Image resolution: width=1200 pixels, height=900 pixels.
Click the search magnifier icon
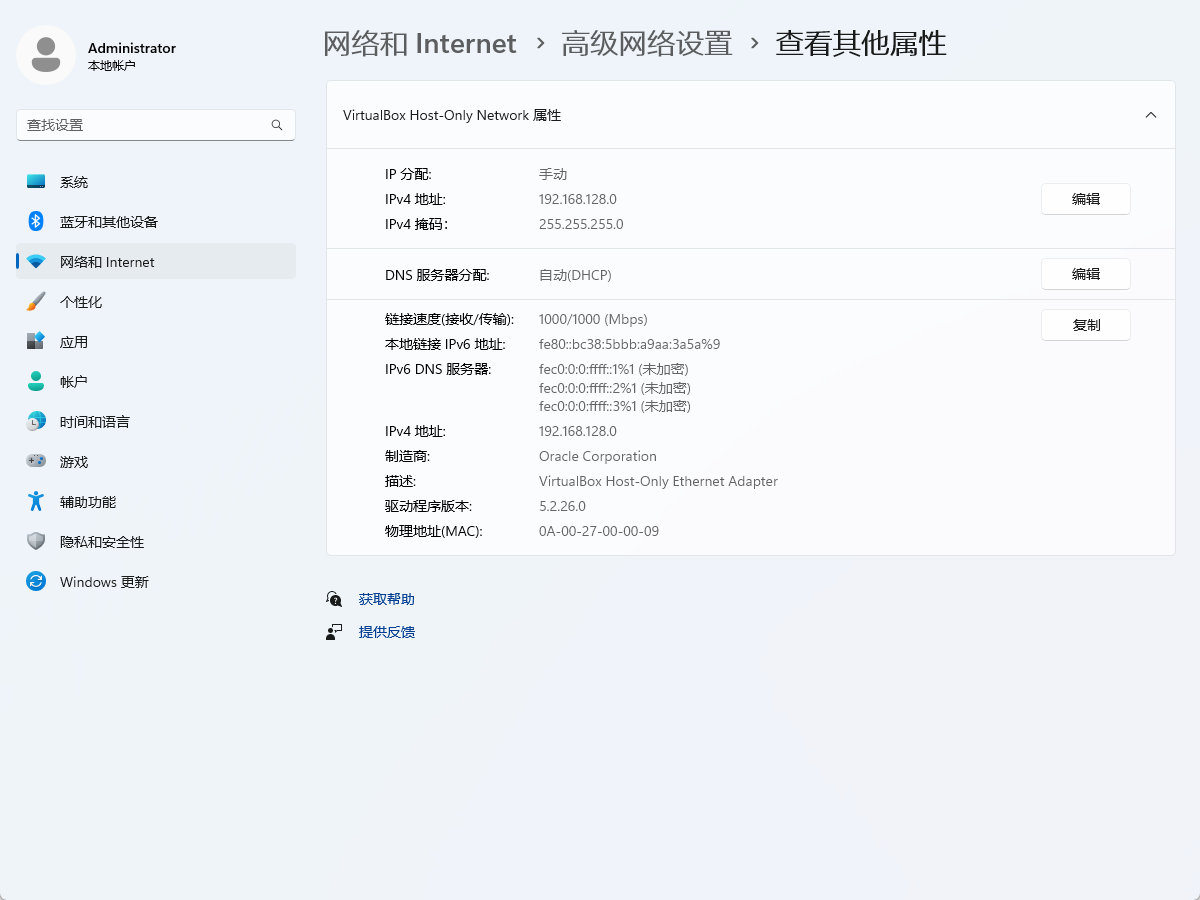(277, 125)
